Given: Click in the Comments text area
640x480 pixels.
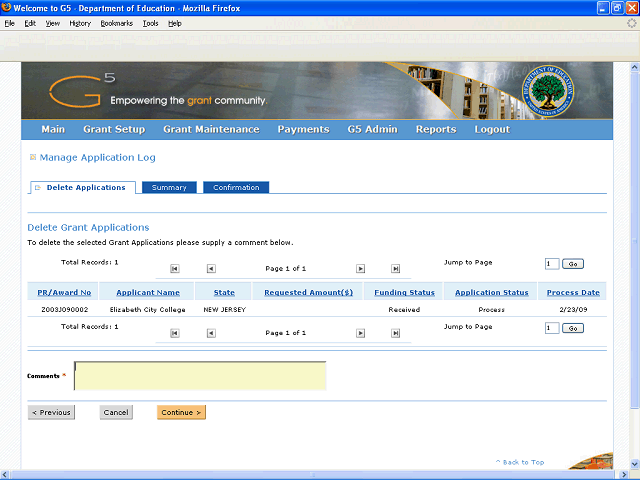Looking at the screenshot, I should coord(200,376).
